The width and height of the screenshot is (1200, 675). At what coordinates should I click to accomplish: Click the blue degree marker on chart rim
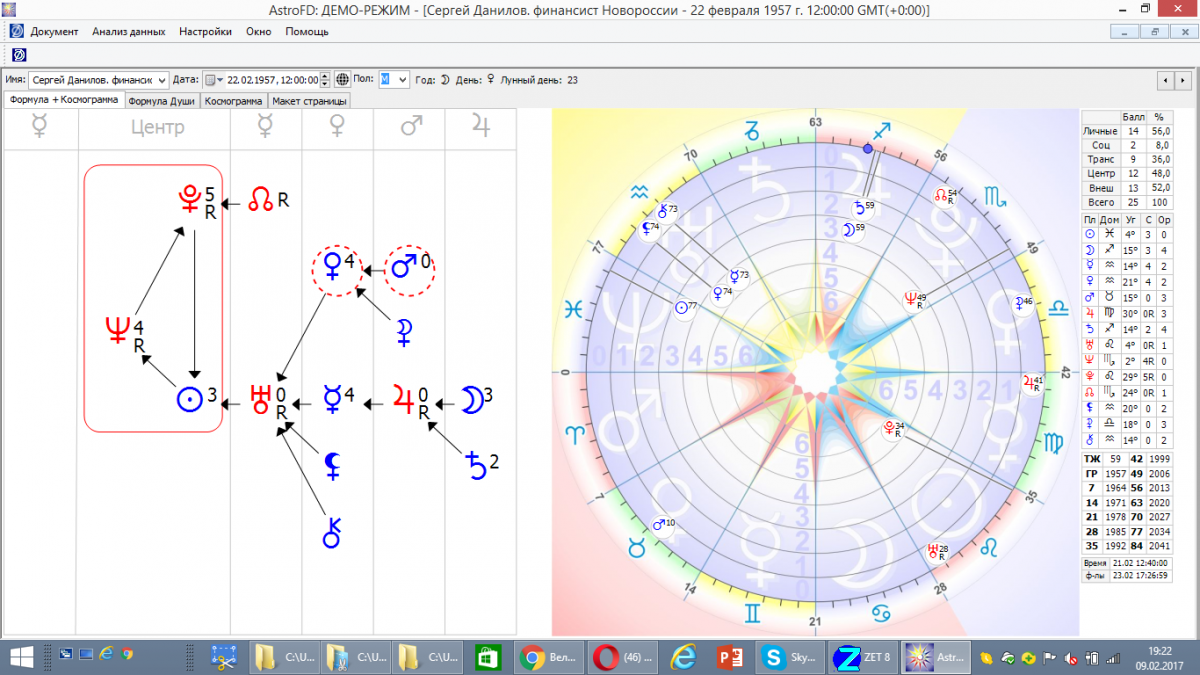[x=868, y=148]
